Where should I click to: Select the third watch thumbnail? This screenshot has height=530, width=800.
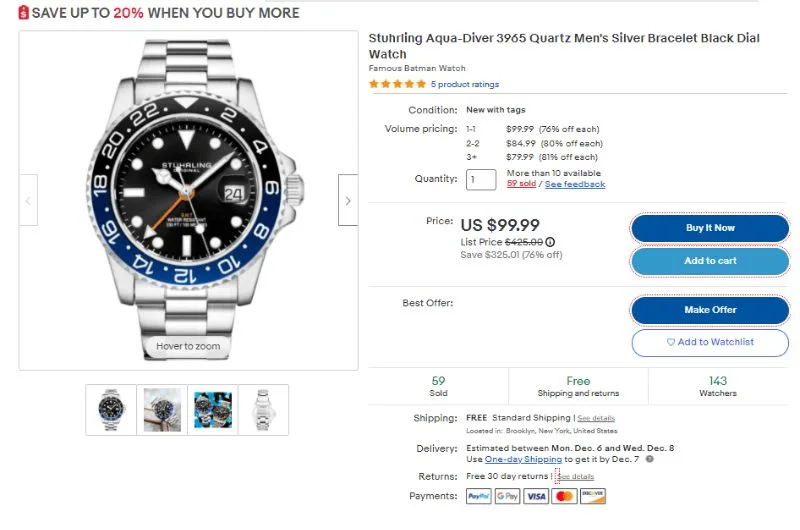(213, 409)
